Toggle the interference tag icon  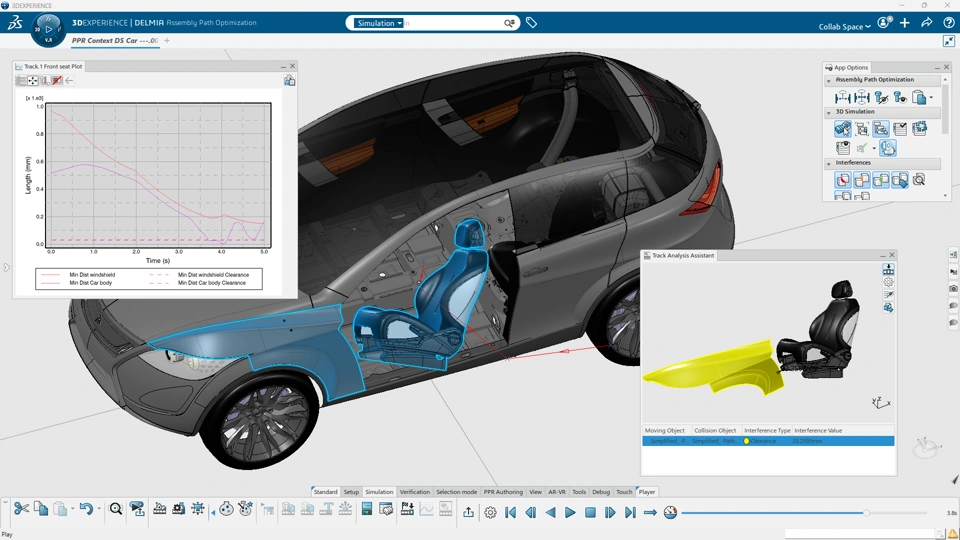click(900, 179)
